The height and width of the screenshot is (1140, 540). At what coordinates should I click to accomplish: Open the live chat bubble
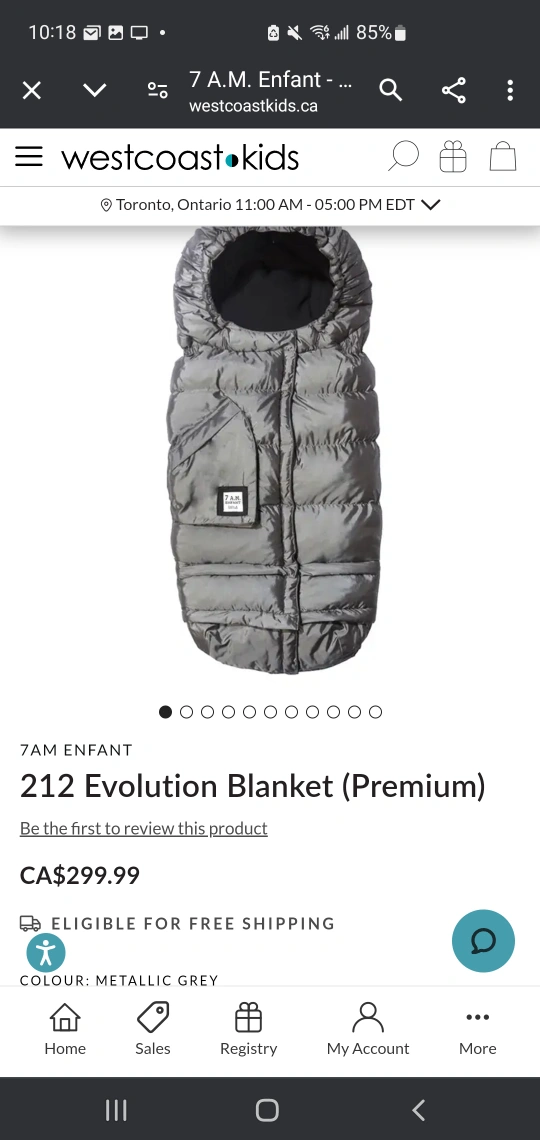coord(483,941)
